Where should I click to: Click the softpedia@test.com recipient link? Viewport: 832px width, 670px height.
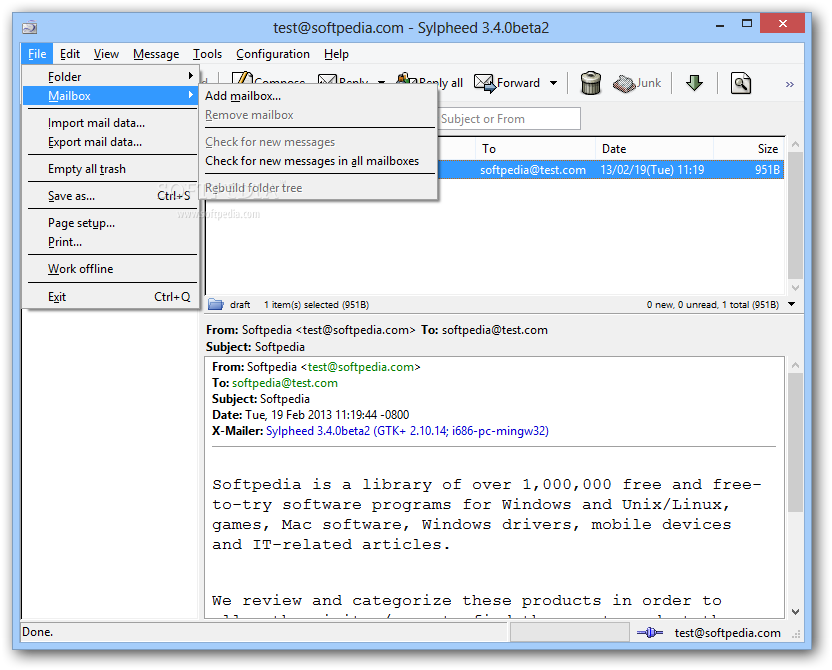285,383
